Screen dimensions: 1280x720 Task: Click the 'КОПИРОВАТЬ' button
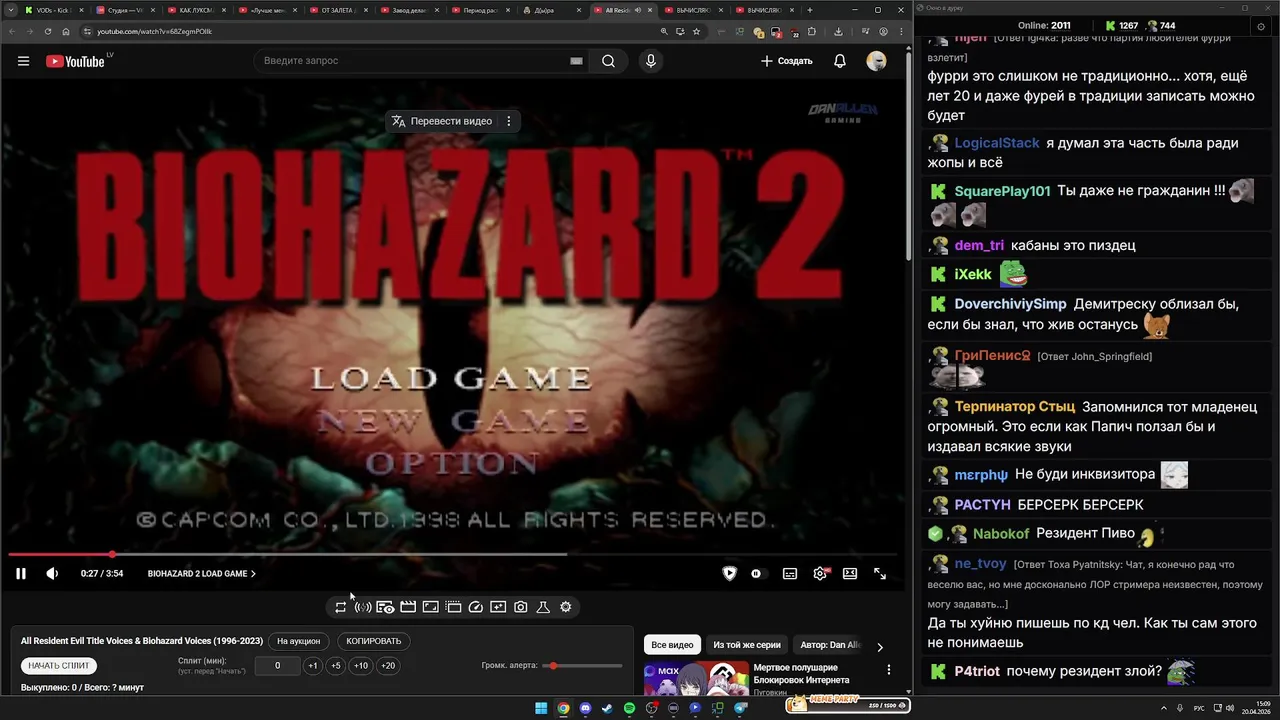[374, 641]
